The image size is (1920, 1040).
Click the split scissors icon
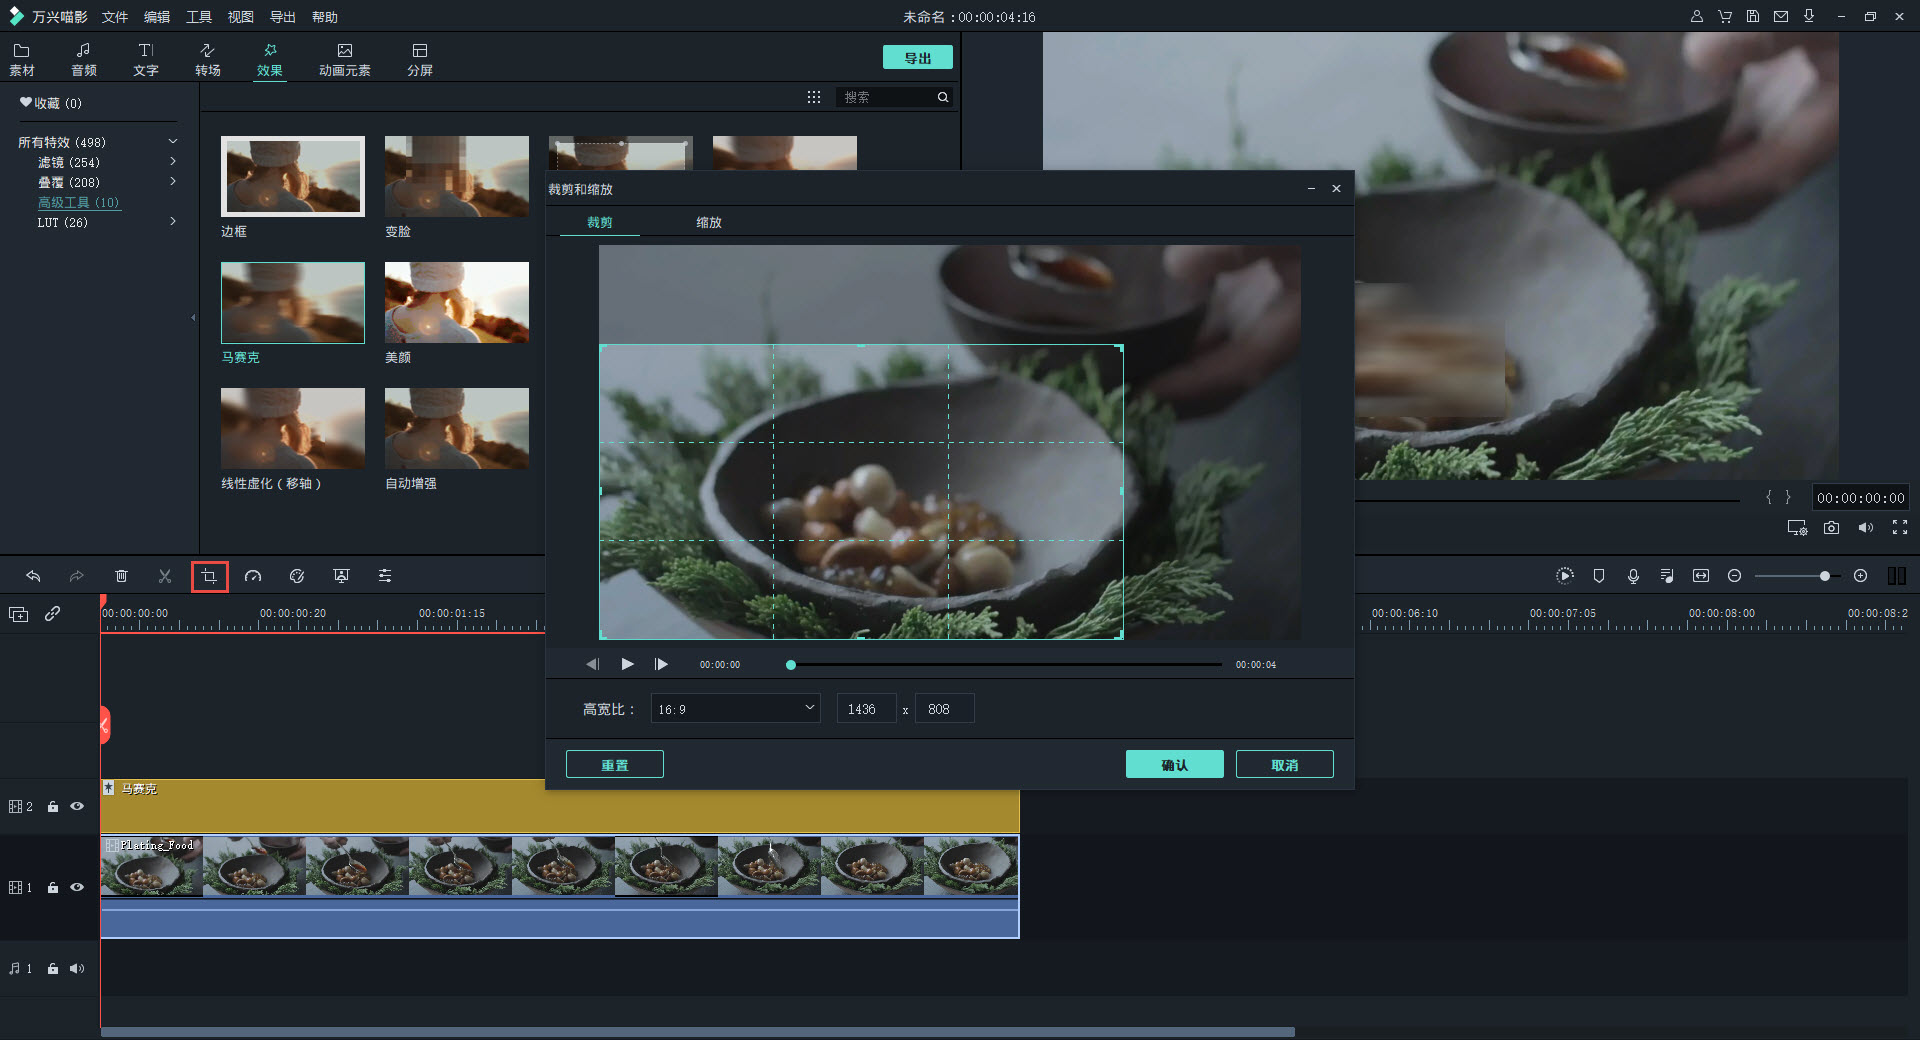[165, 576]
